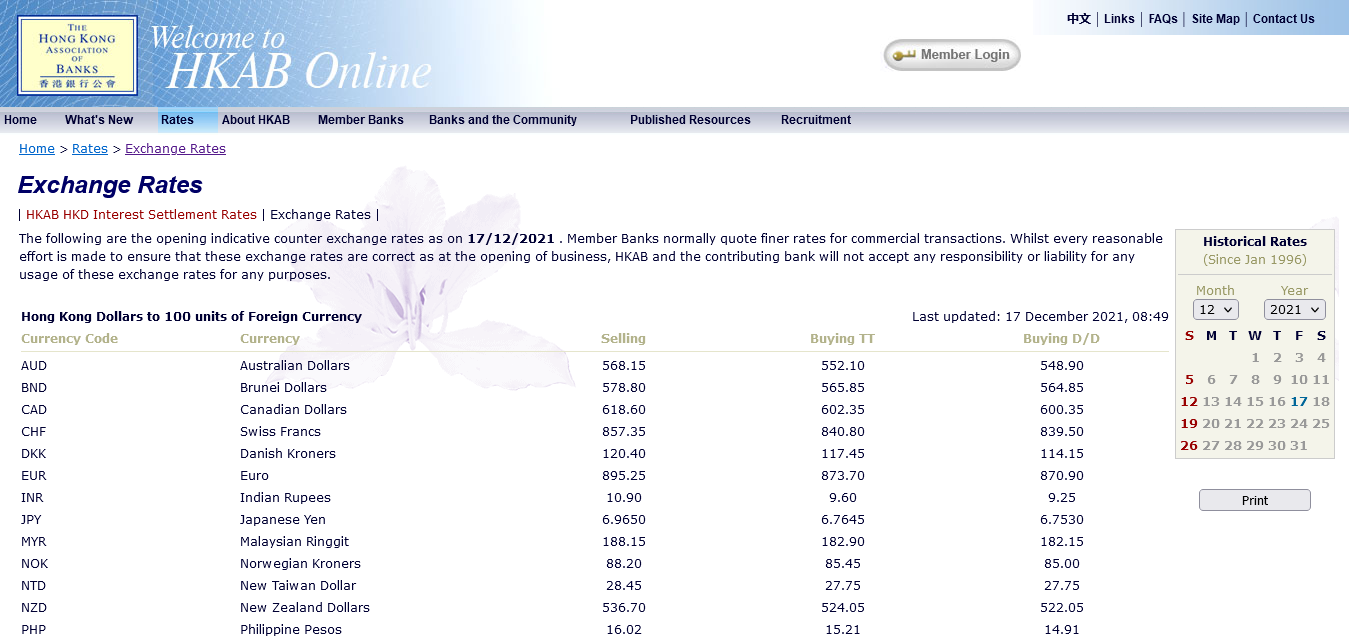Image resolution: width=1366 pixels, height=643 pixels.
Task: Open HKAB HKD Interest Settlement Rates
Action: 141,215
